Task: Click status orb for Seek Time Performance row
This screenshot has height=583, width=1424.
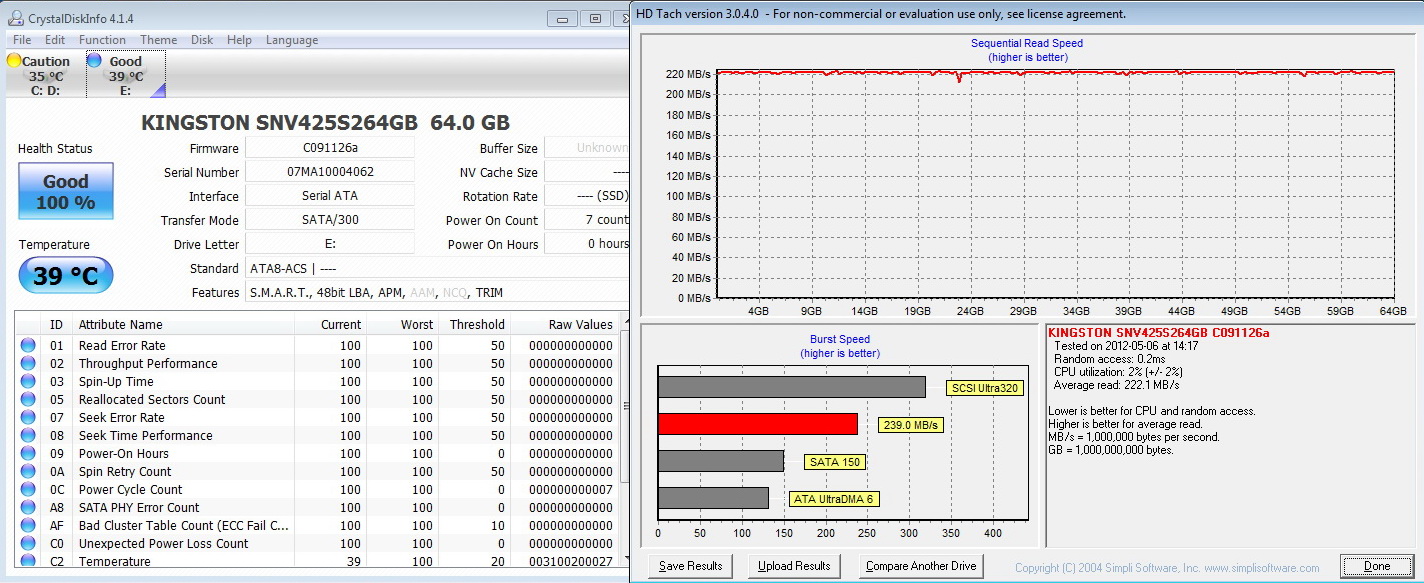Action: (28, 436)
